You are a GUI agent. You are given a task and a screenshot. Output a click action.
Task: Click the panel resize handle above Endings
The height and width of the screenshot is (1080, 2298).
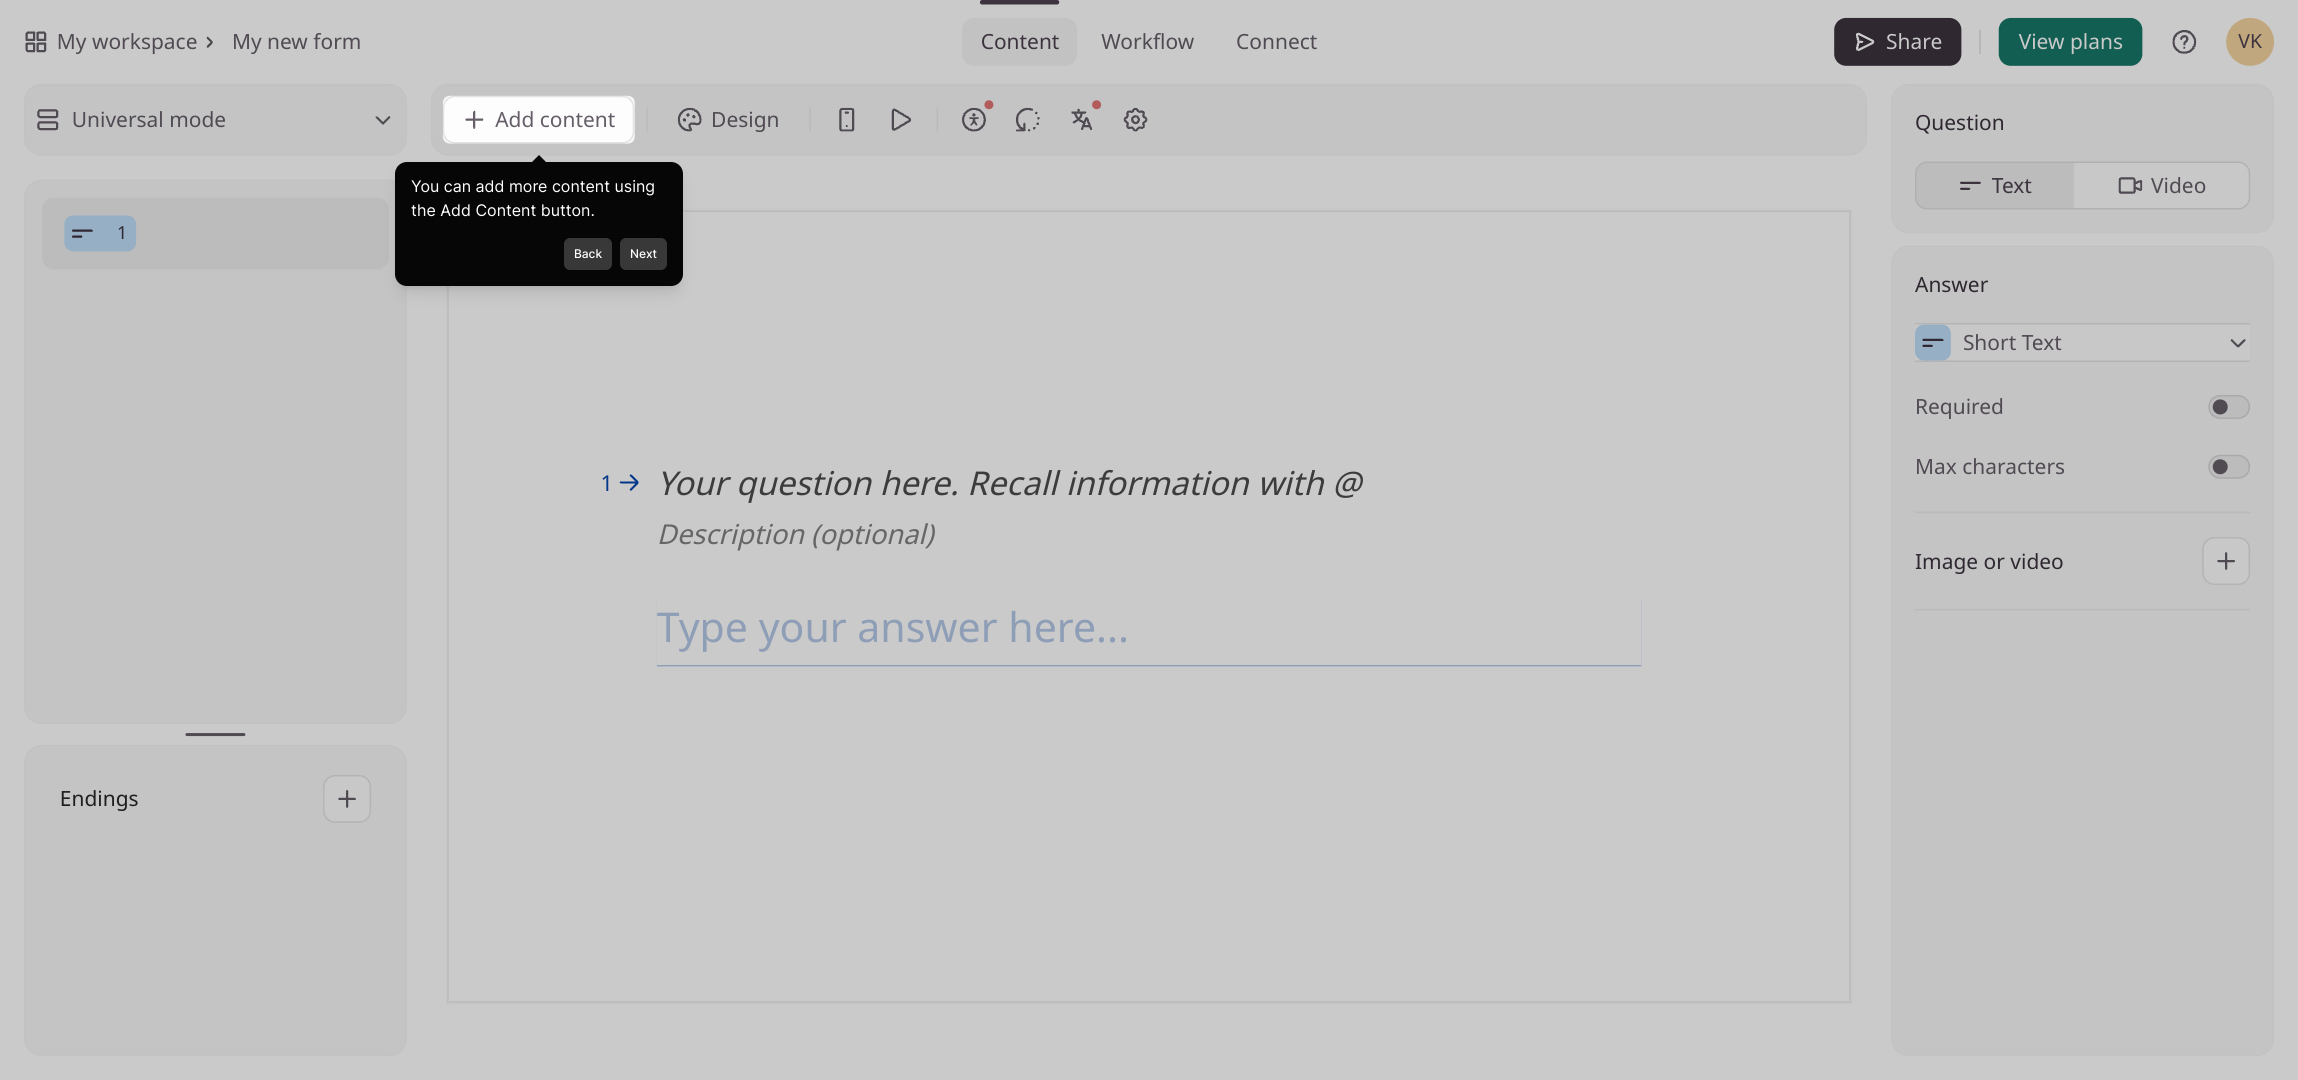click(215, 734)
